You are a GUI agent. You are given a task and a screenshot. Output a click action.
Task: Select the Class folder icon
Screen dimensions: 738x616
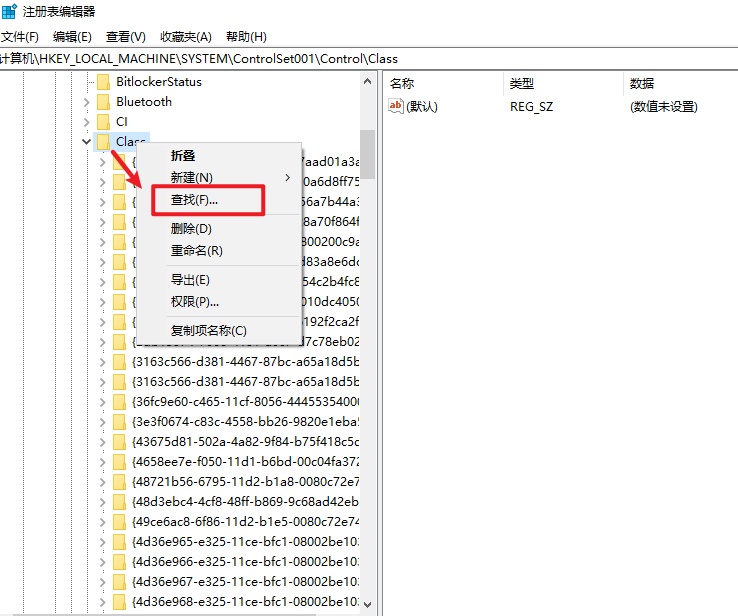103,142
